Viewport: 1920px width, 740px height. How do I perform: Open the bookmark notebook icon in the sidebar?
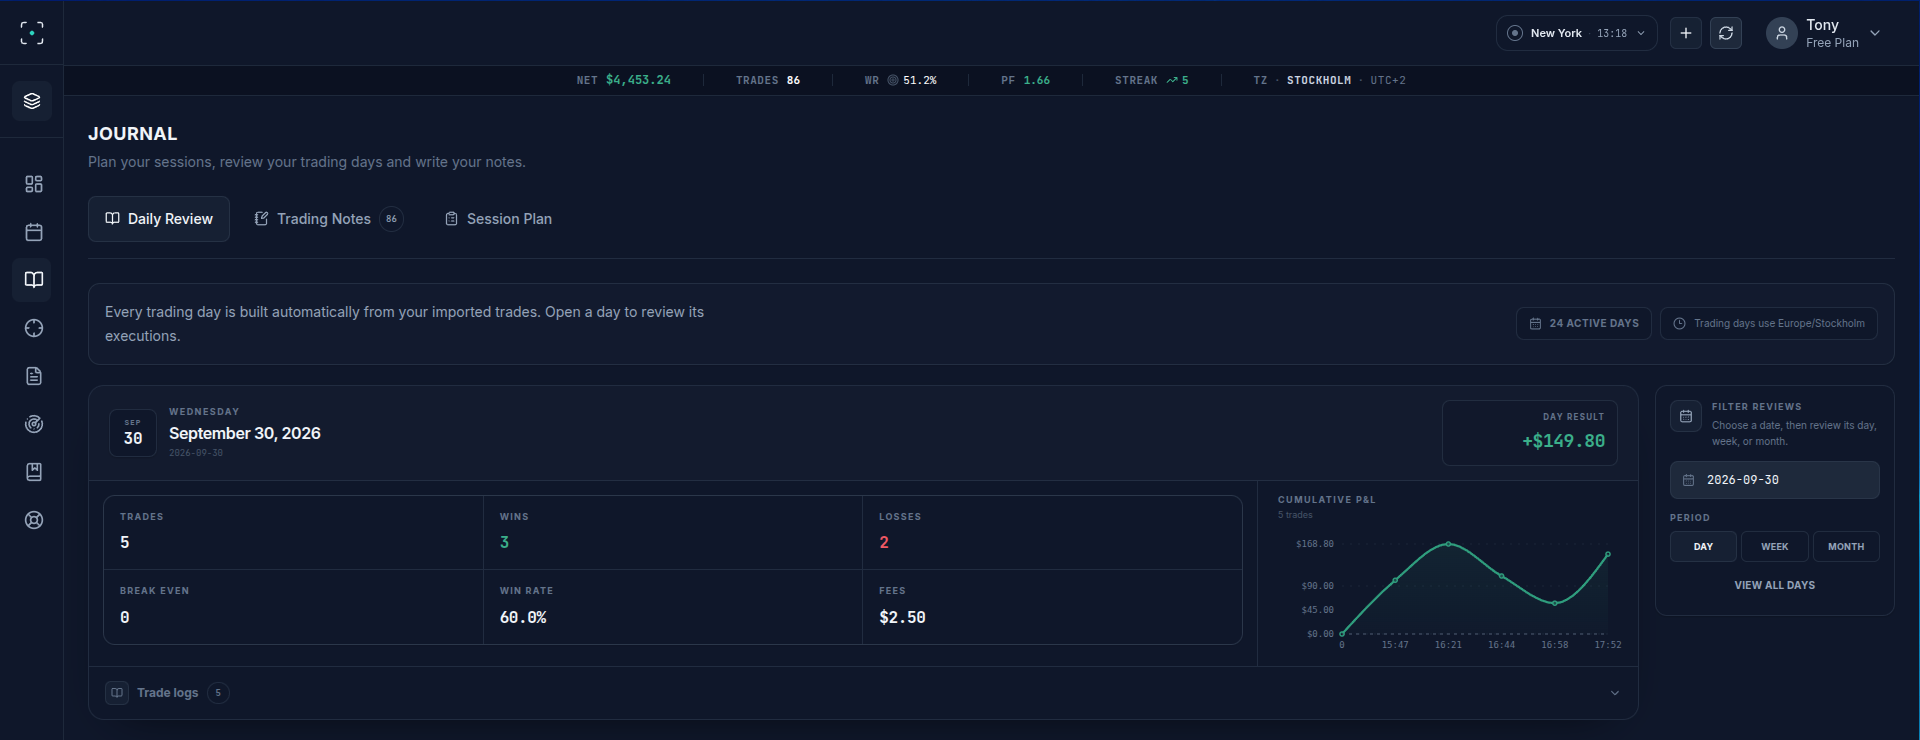34,472
